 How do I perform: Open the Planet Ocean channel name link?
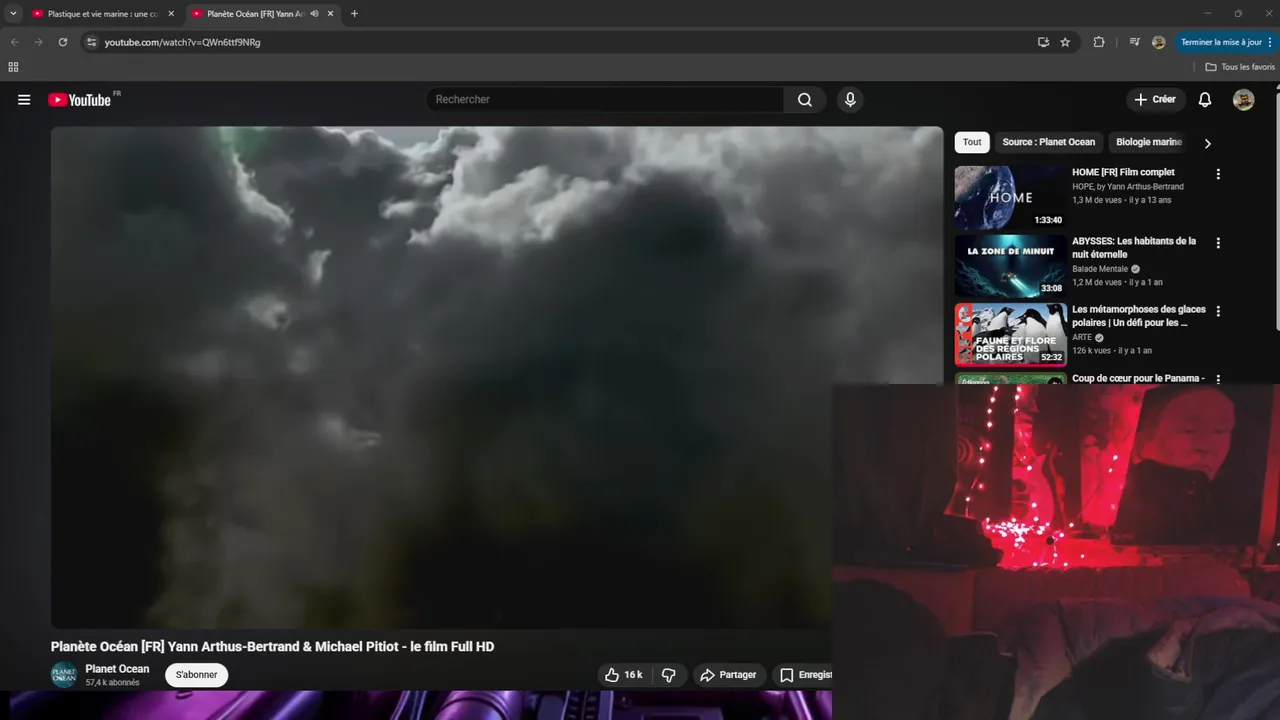[117, 669]
